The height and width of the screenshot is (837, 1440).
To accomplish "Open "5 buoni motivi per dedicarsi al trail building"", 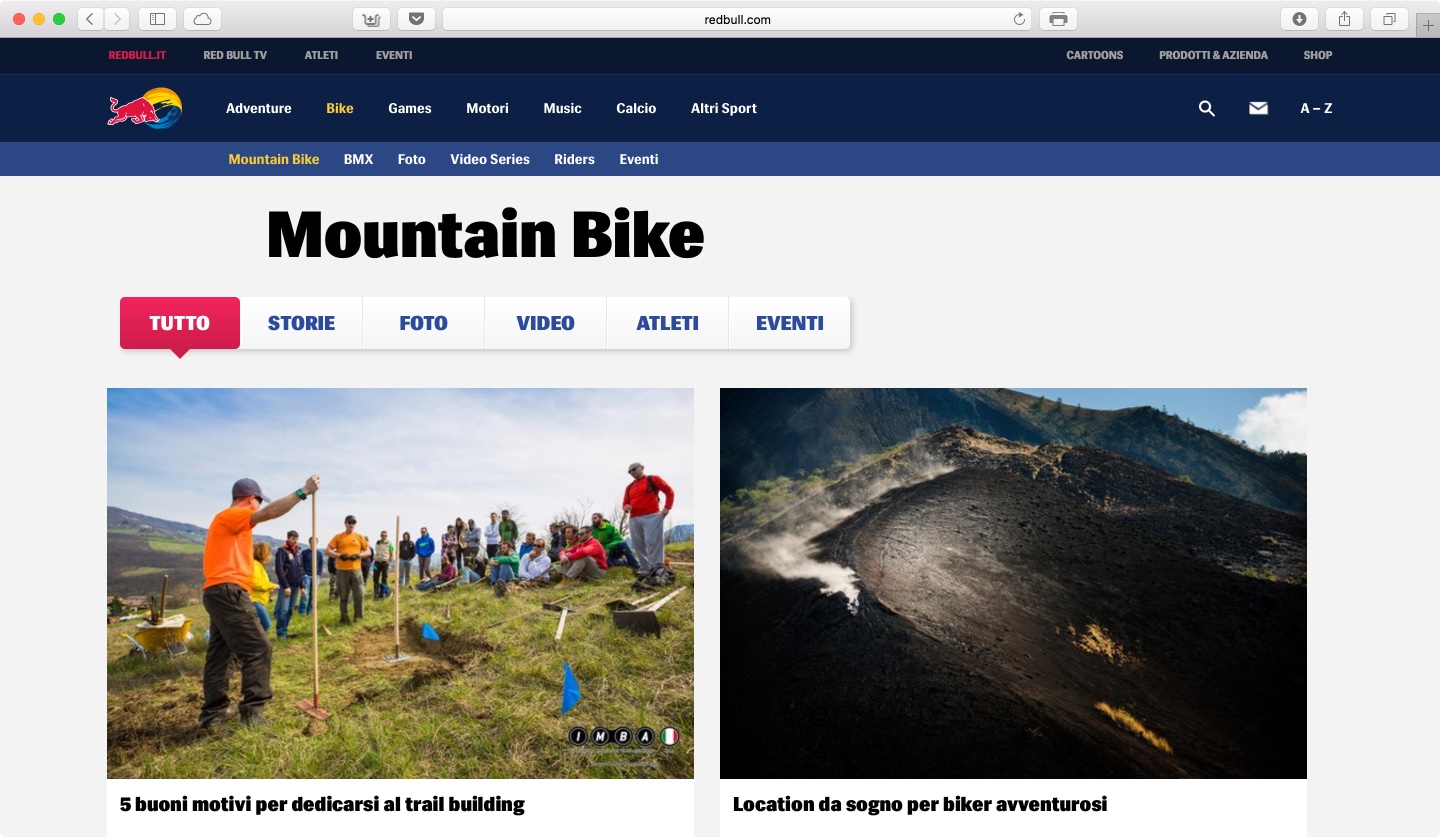I will (322, 804).
